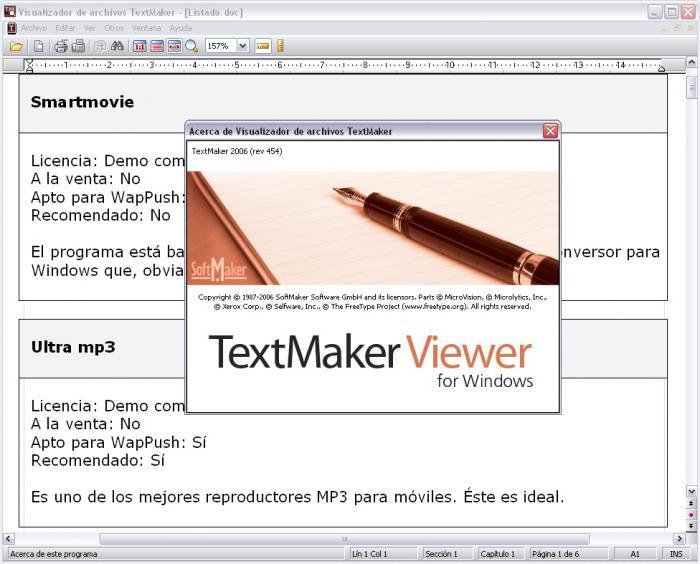Click the 'Smartmovie' heading in the document
Image resolution: width=700 pixels, height=564 pixels.
[82, 102]
